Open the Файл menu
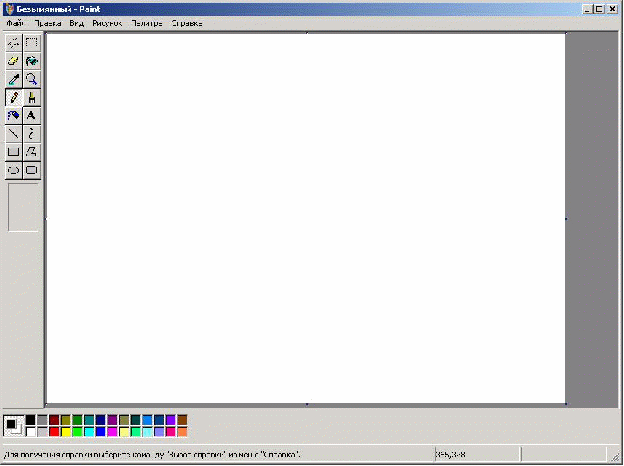This screenshot has height=466, width=624. (x=15, y=23)
